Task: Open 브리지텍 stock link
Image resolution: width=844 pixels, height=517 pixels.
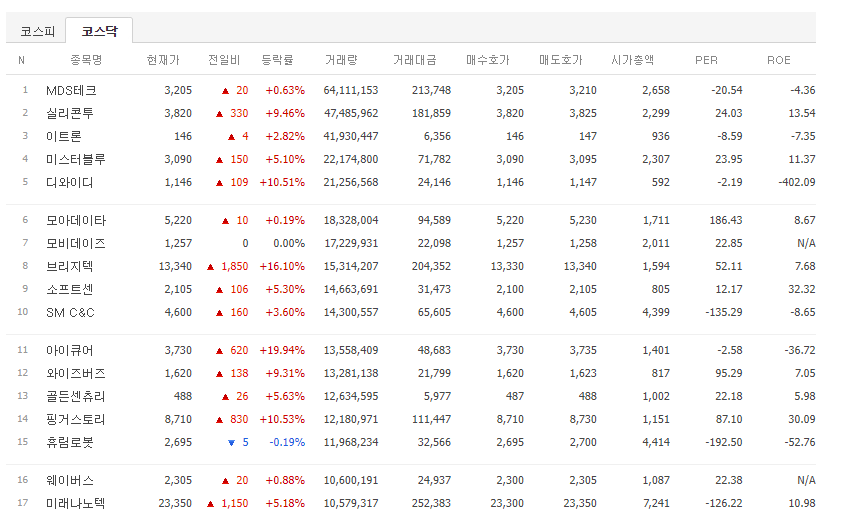Action: point(70,267)
